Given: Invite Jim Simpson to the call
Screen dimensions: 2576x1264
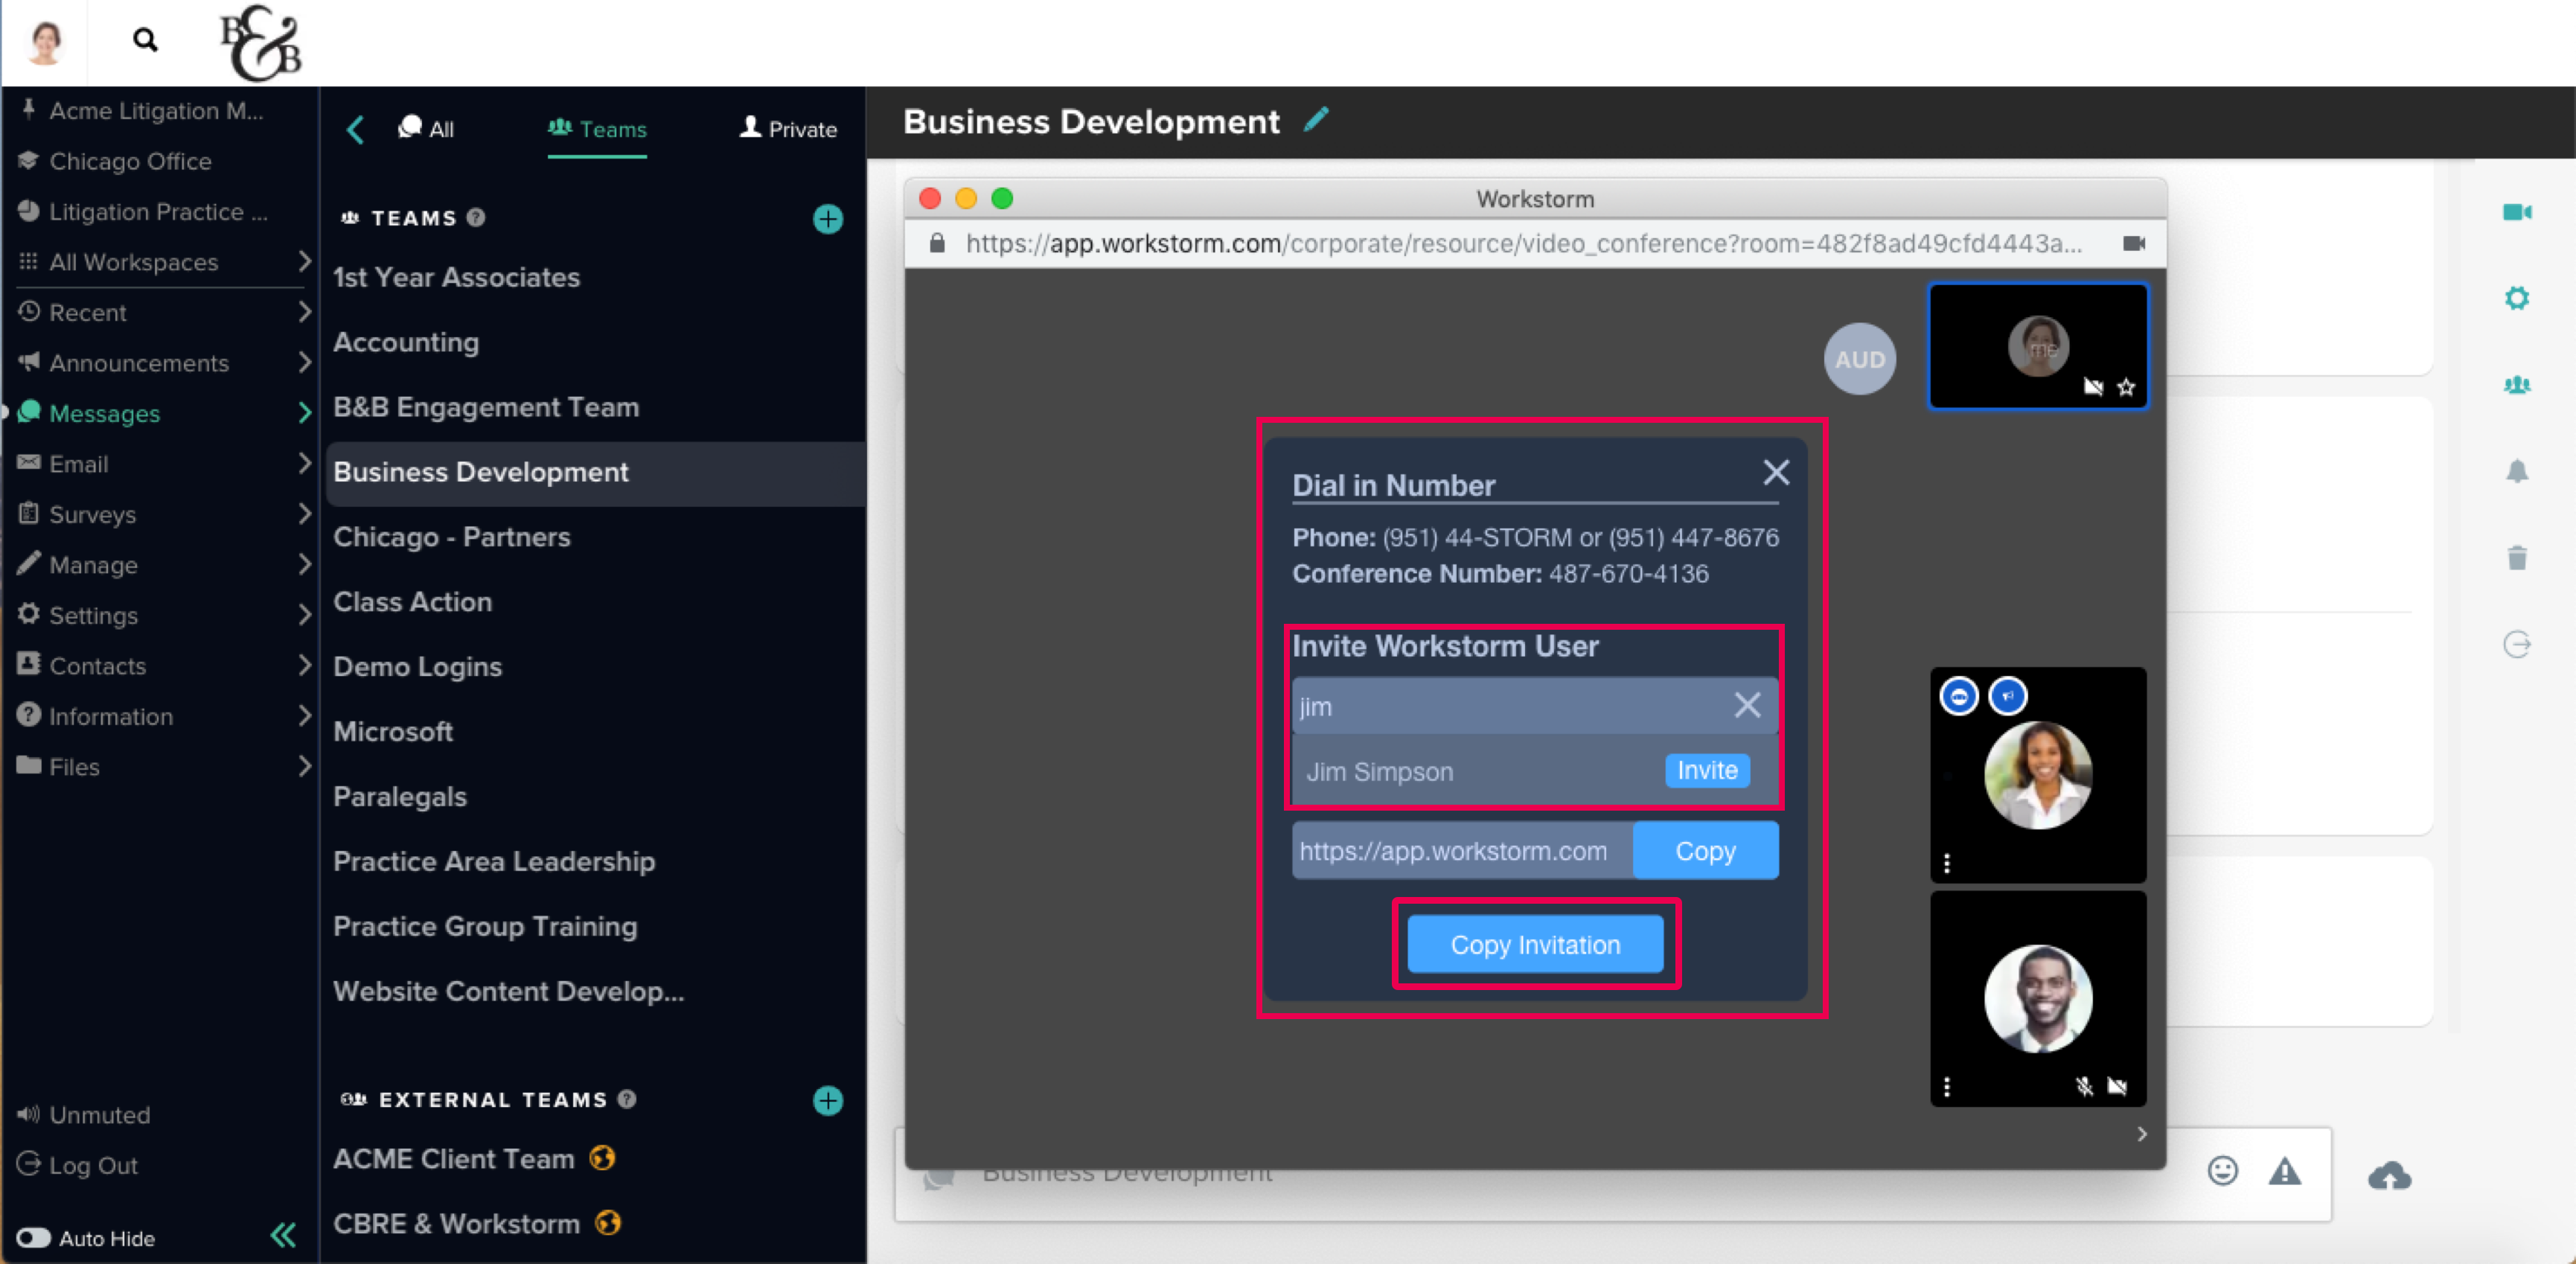Looking at the screenshot, I should coord(1707,770).
